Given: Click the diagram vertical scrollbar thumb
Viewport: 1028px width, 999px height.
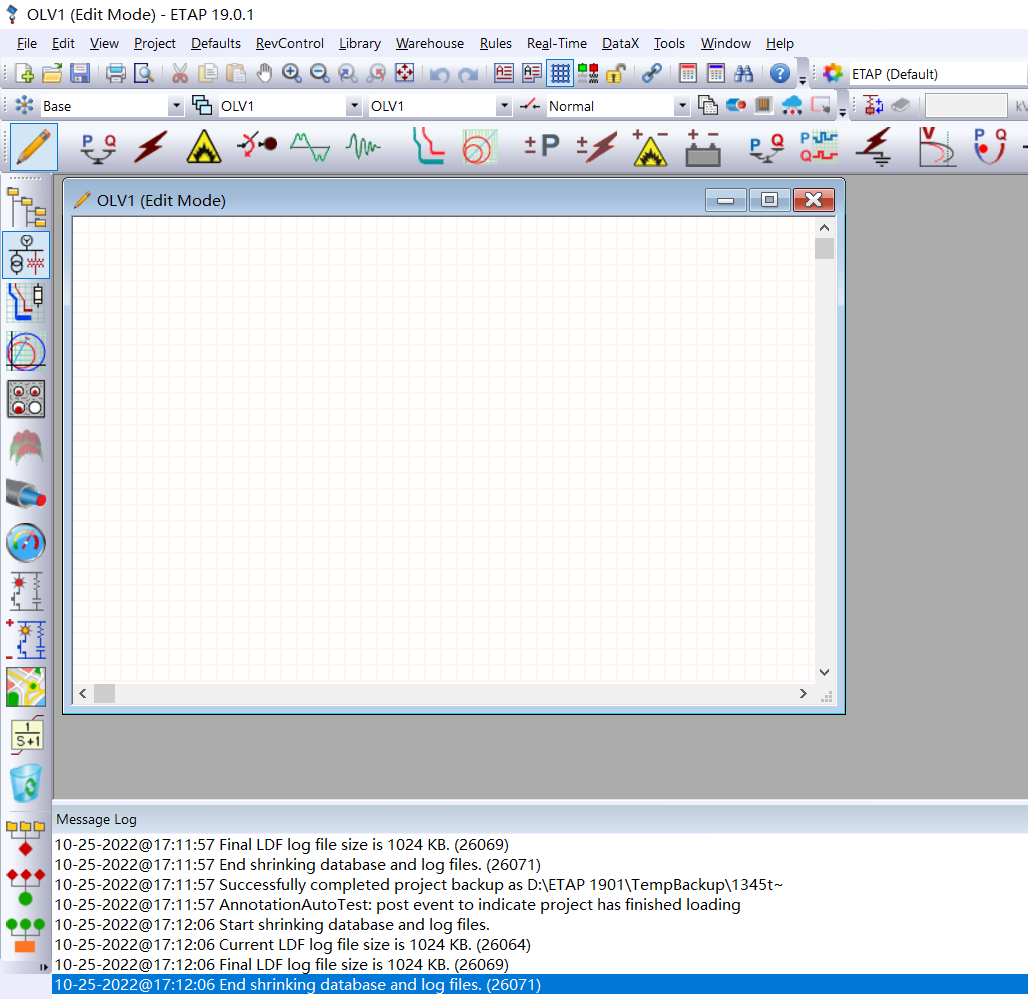Looking at the screenshot, I should click(x=825, y=248).
